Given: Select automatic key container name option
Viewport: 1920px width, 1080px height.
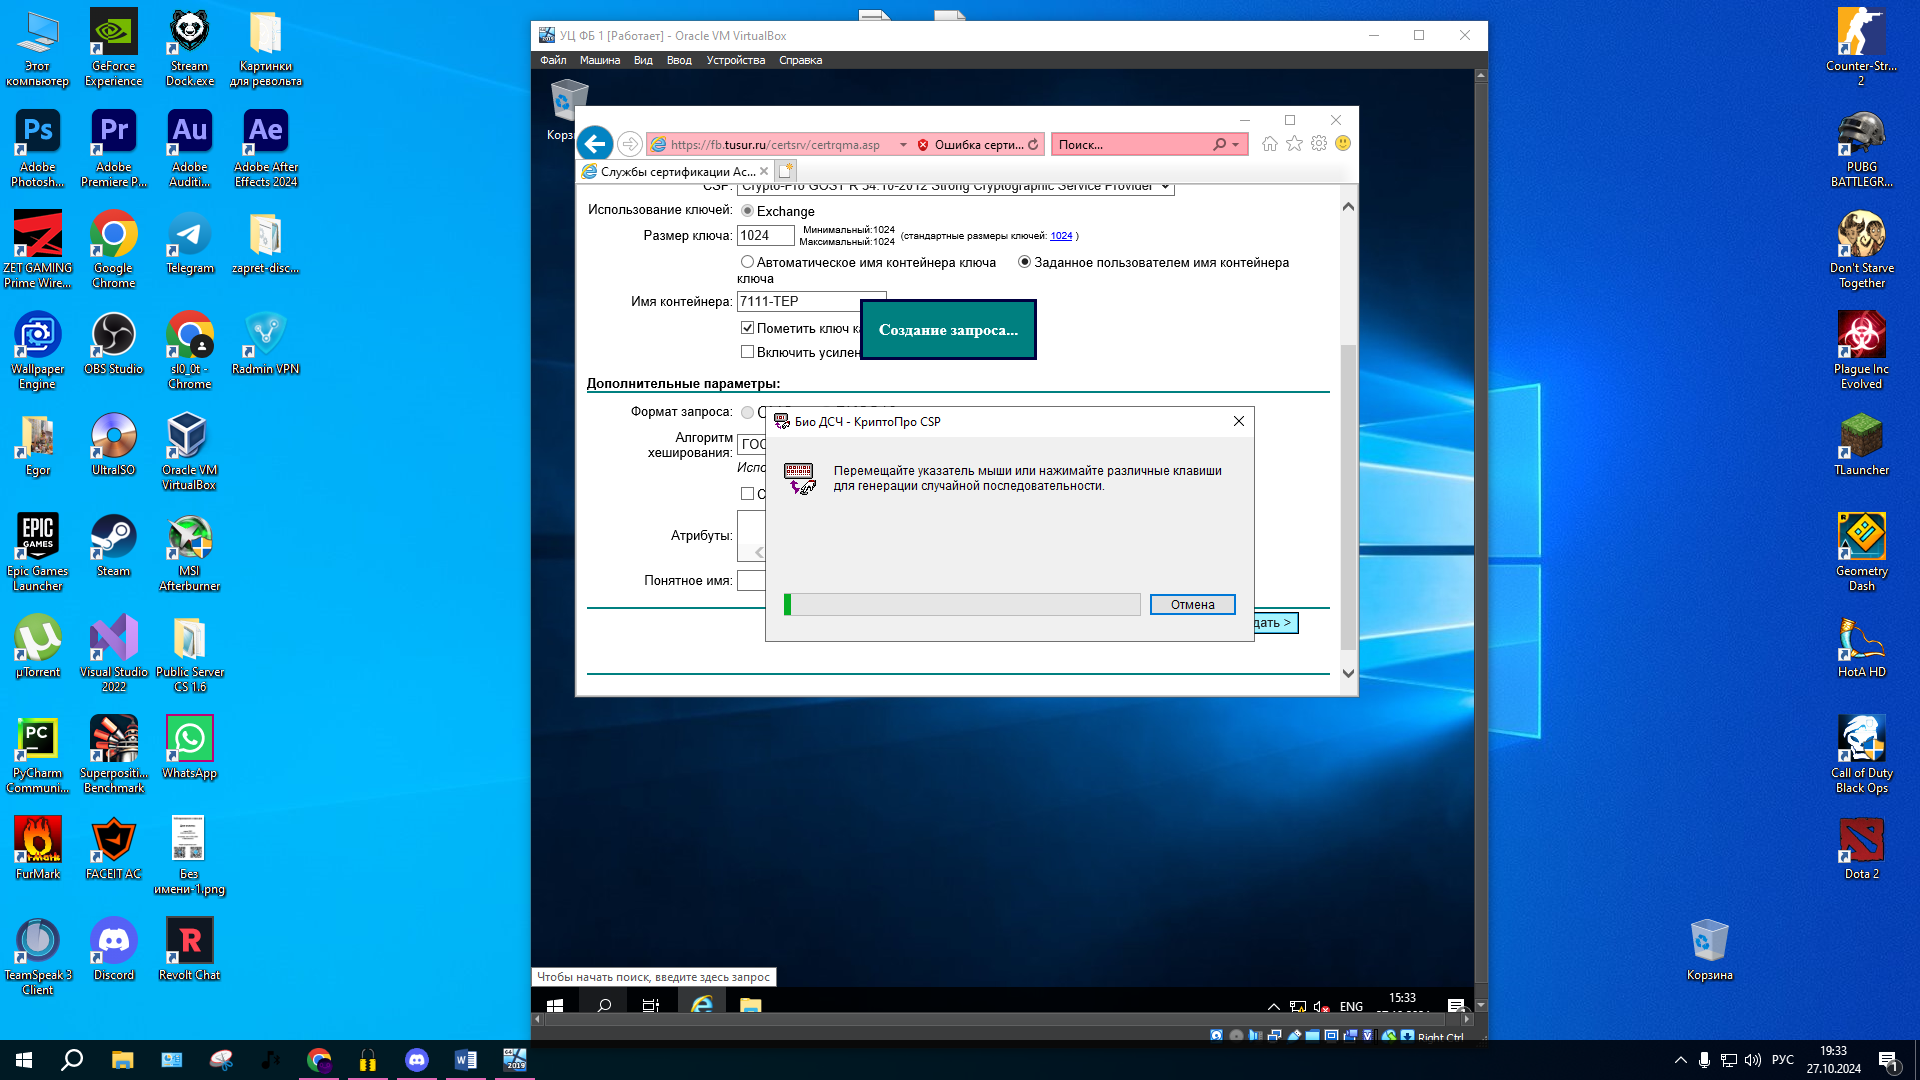Looking at the screenshot, I should pyautogui.click(x=747, y=262).
